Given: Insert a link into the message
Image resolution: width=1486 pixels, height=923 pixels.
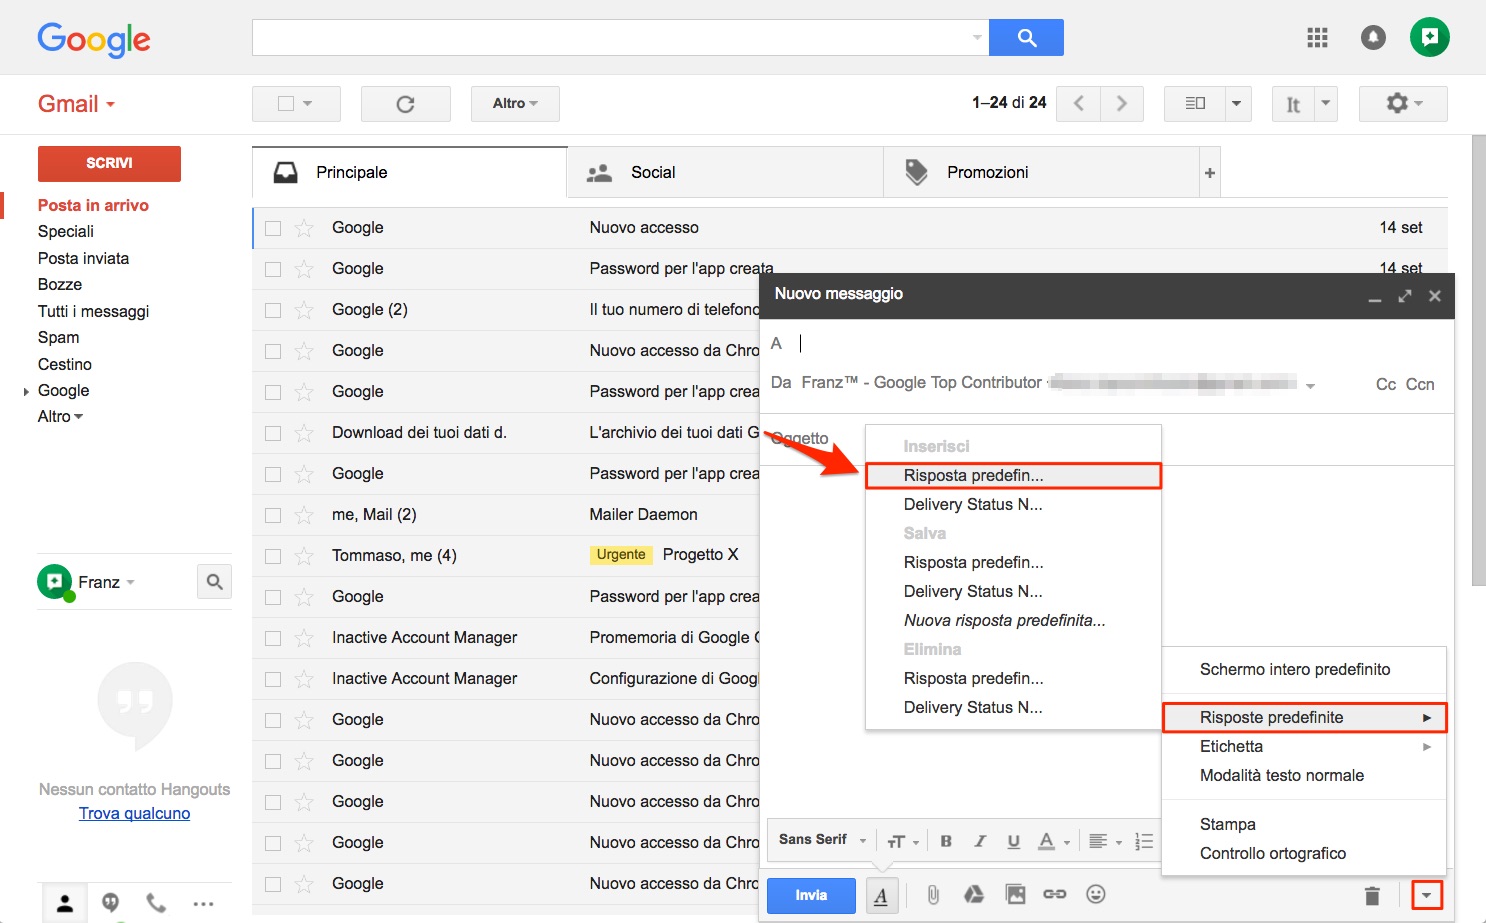Looking at the screenshot, I should tap(1055, 895).
